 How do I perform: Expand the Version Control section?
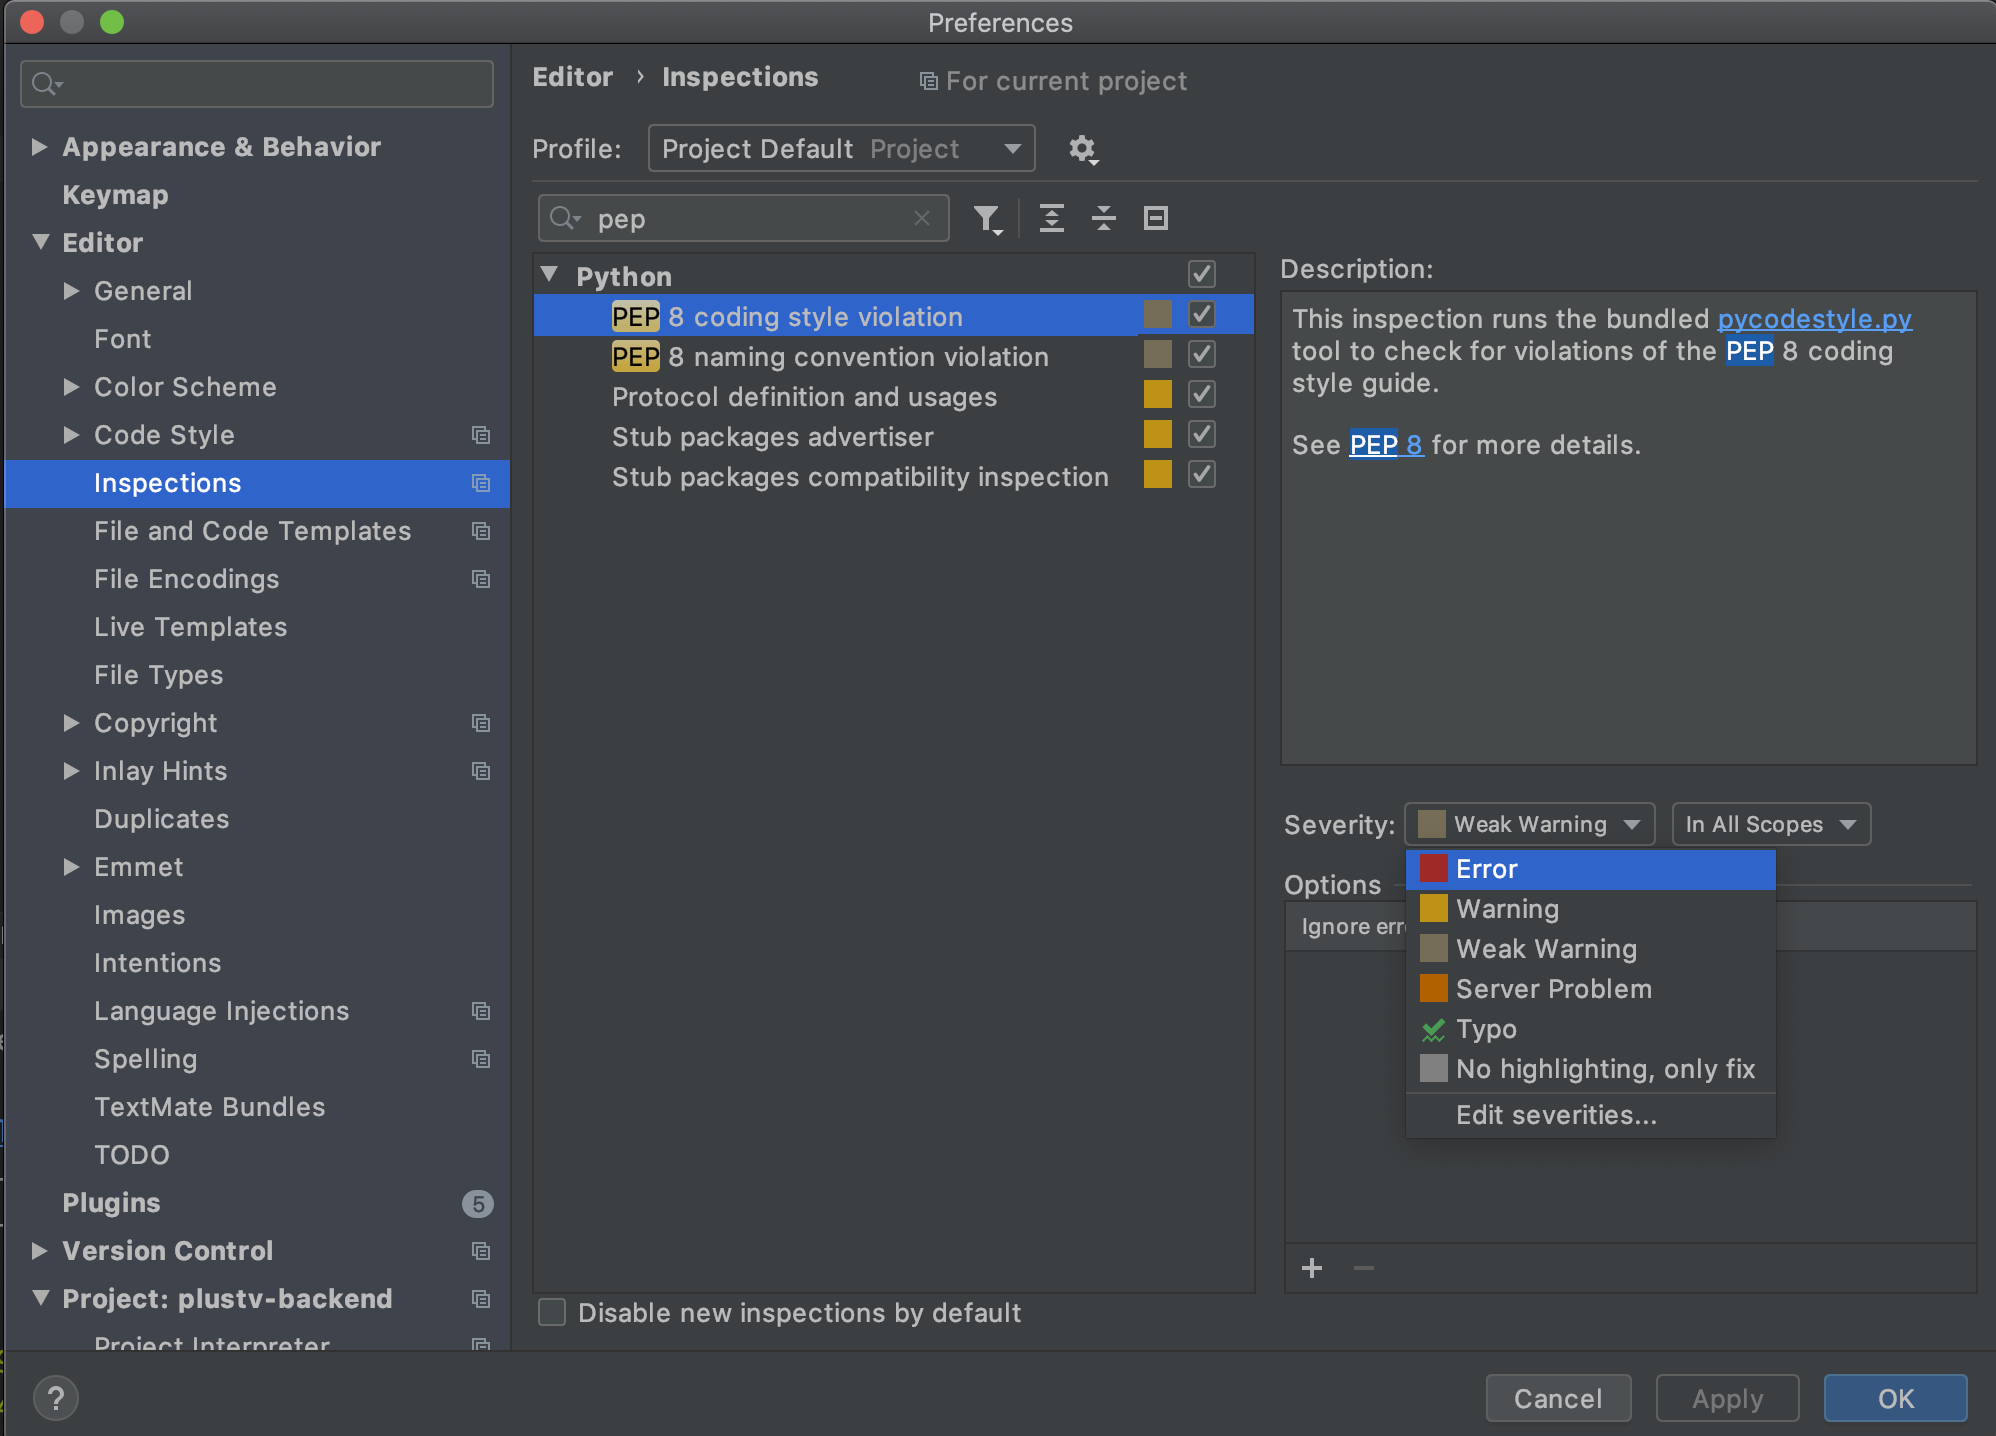tap(40, 1251)
